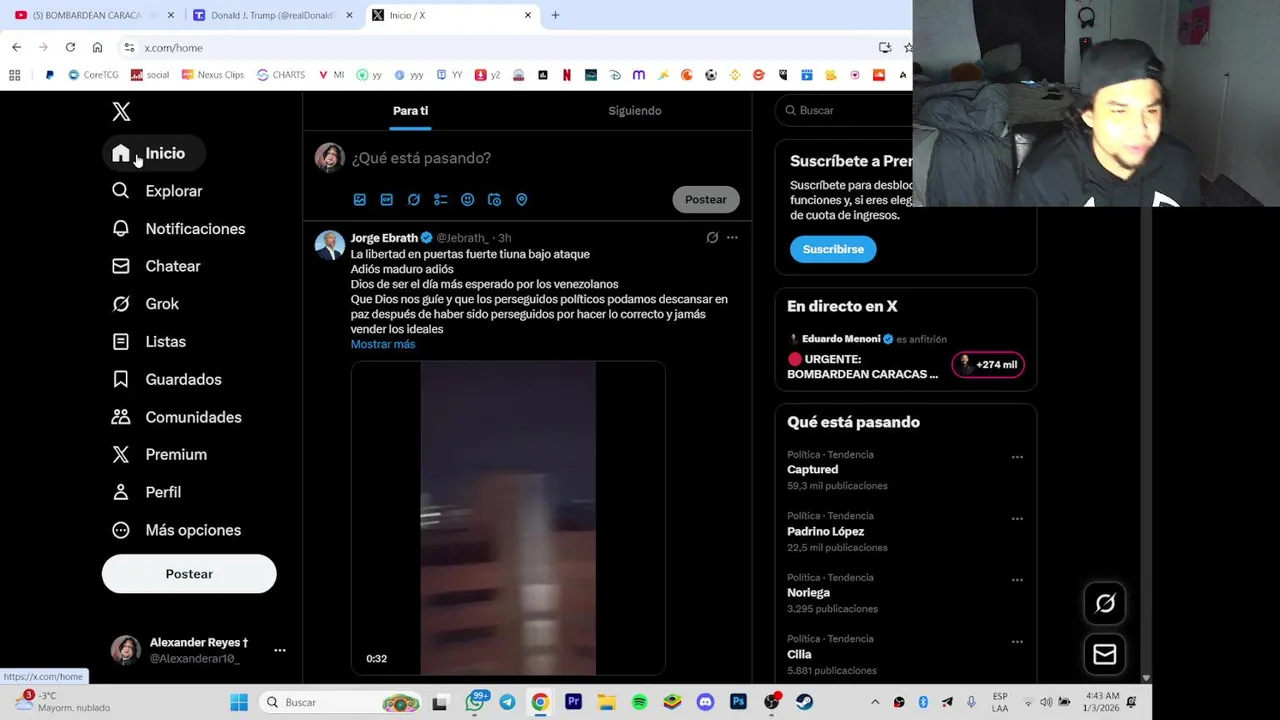Open Notificaciones in the sidebar

(x=178, y=229)
